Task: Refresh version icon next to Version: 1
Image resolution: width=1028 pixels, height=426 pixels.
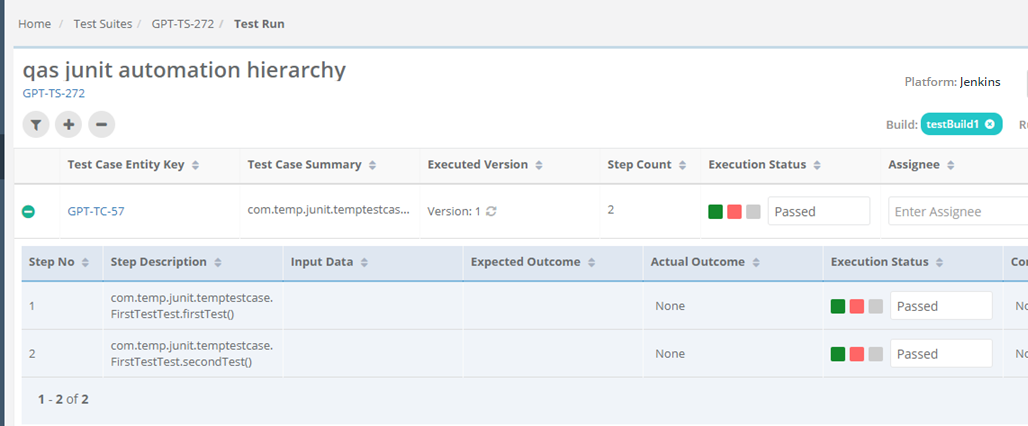Action: click(x=491, y=211)
